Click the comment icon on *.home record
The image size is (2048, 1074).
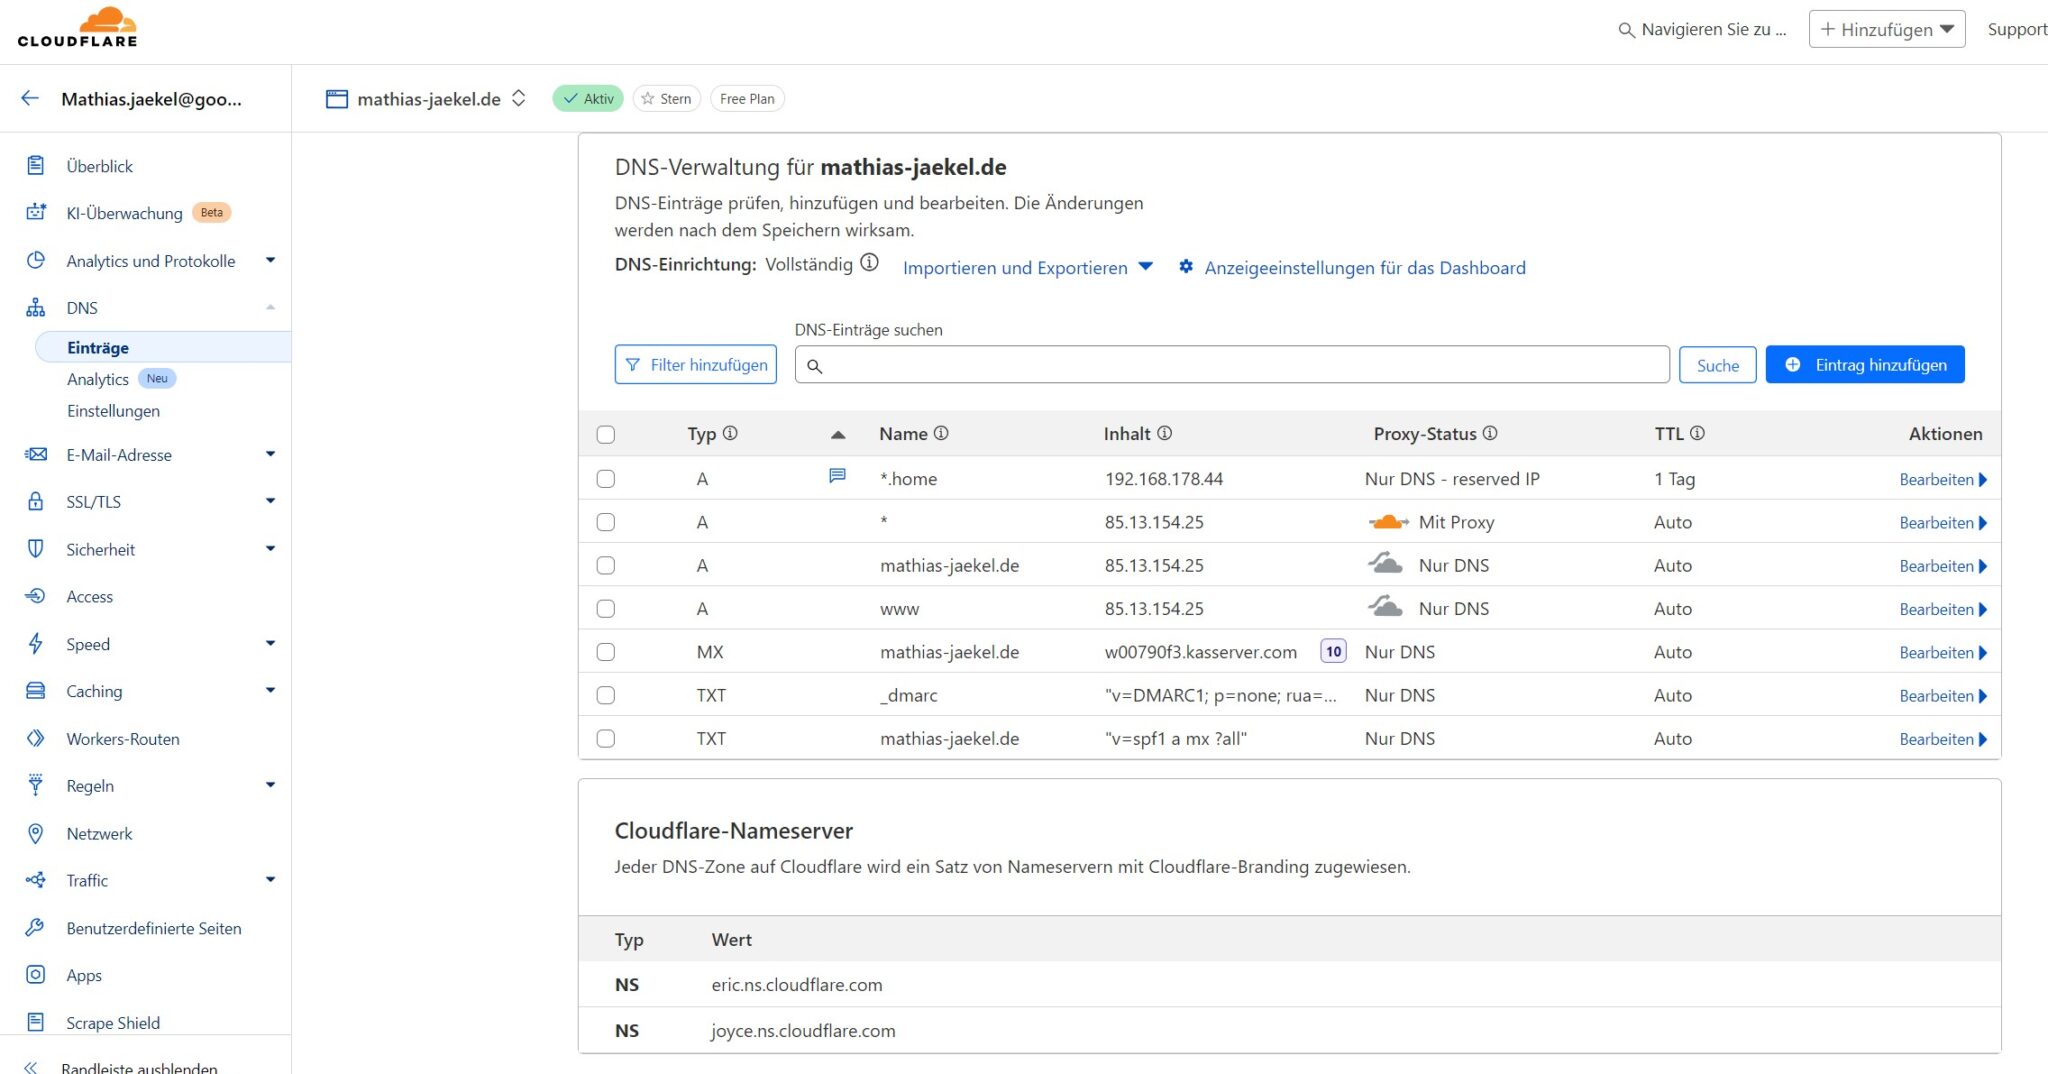click(837, 476)
